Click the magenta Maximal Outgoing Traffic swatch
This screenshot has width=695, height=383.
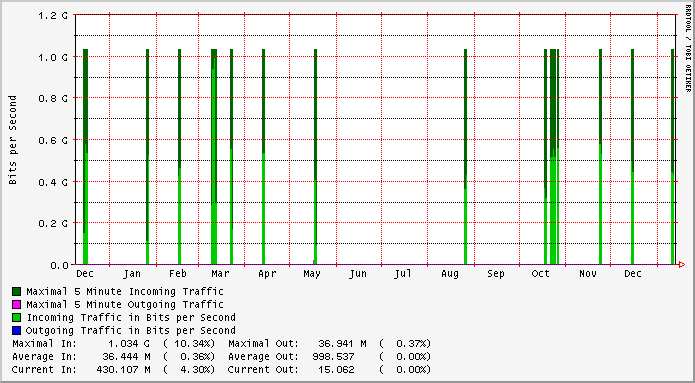click(x=16, y=305)
